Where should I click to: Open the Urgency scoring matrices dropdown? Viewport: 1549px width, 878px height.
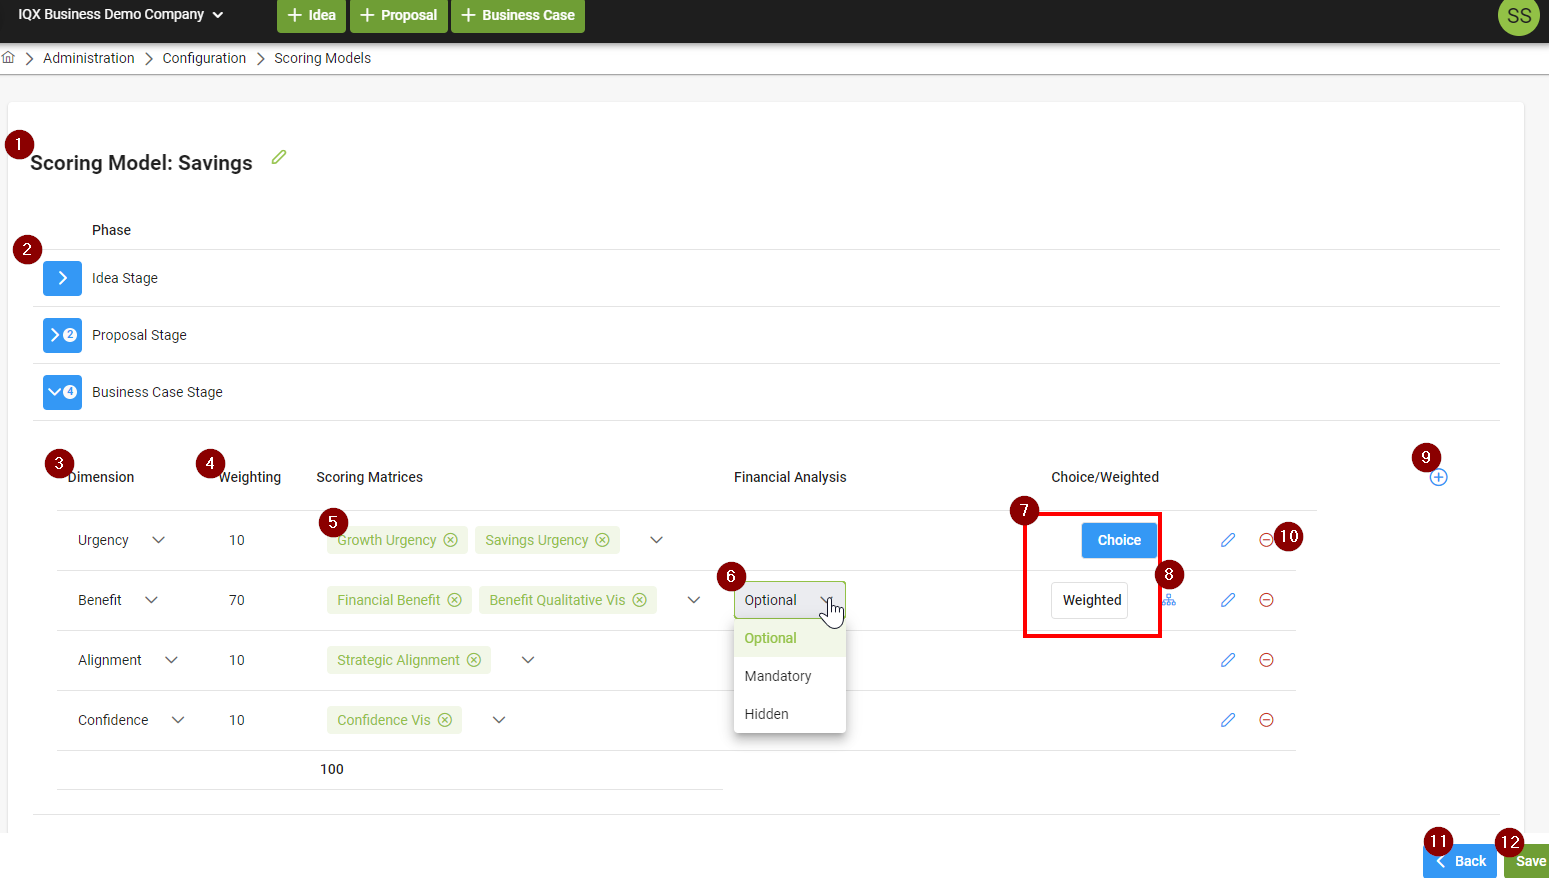pyautogui.click(x=656, y=540)
